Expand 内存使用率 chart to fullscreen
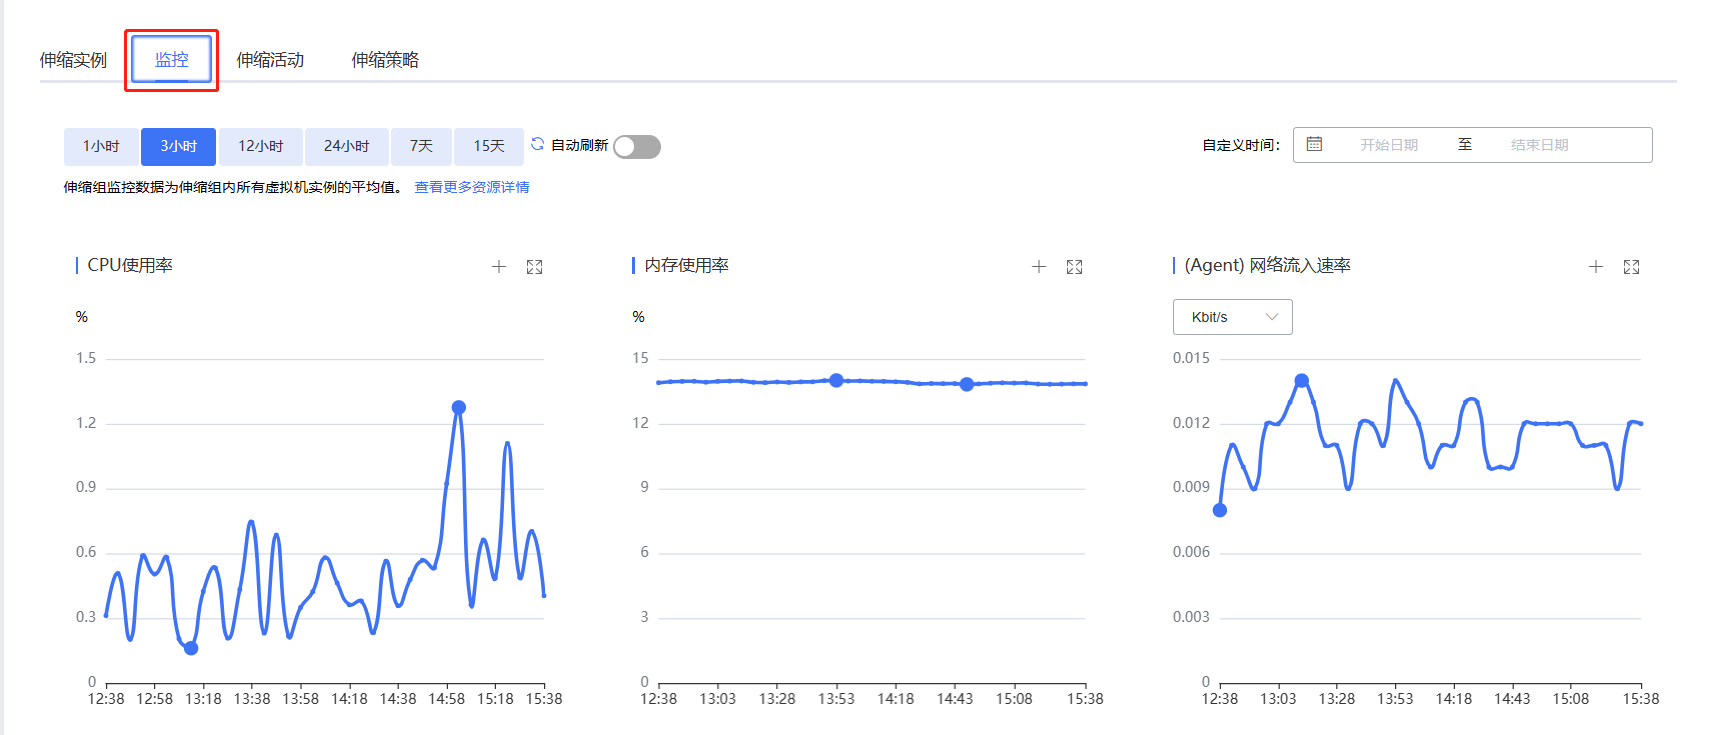This screenshot has width=1713, height=735. pyautogui.click(x=1075, y=267)
